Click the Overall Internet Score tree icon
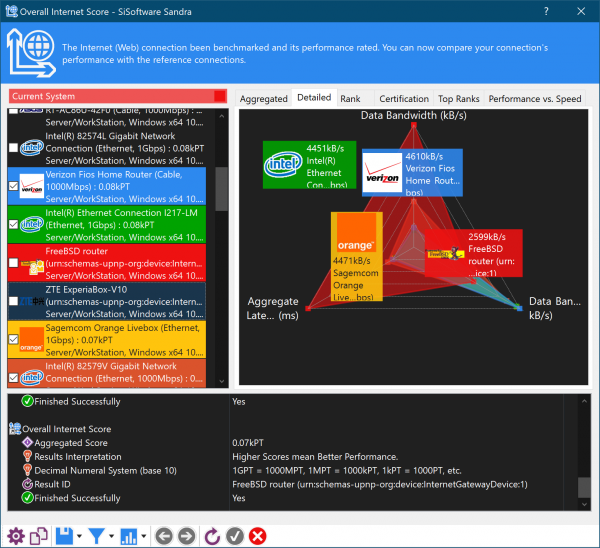Screen dimensions: 600x548 15,429
